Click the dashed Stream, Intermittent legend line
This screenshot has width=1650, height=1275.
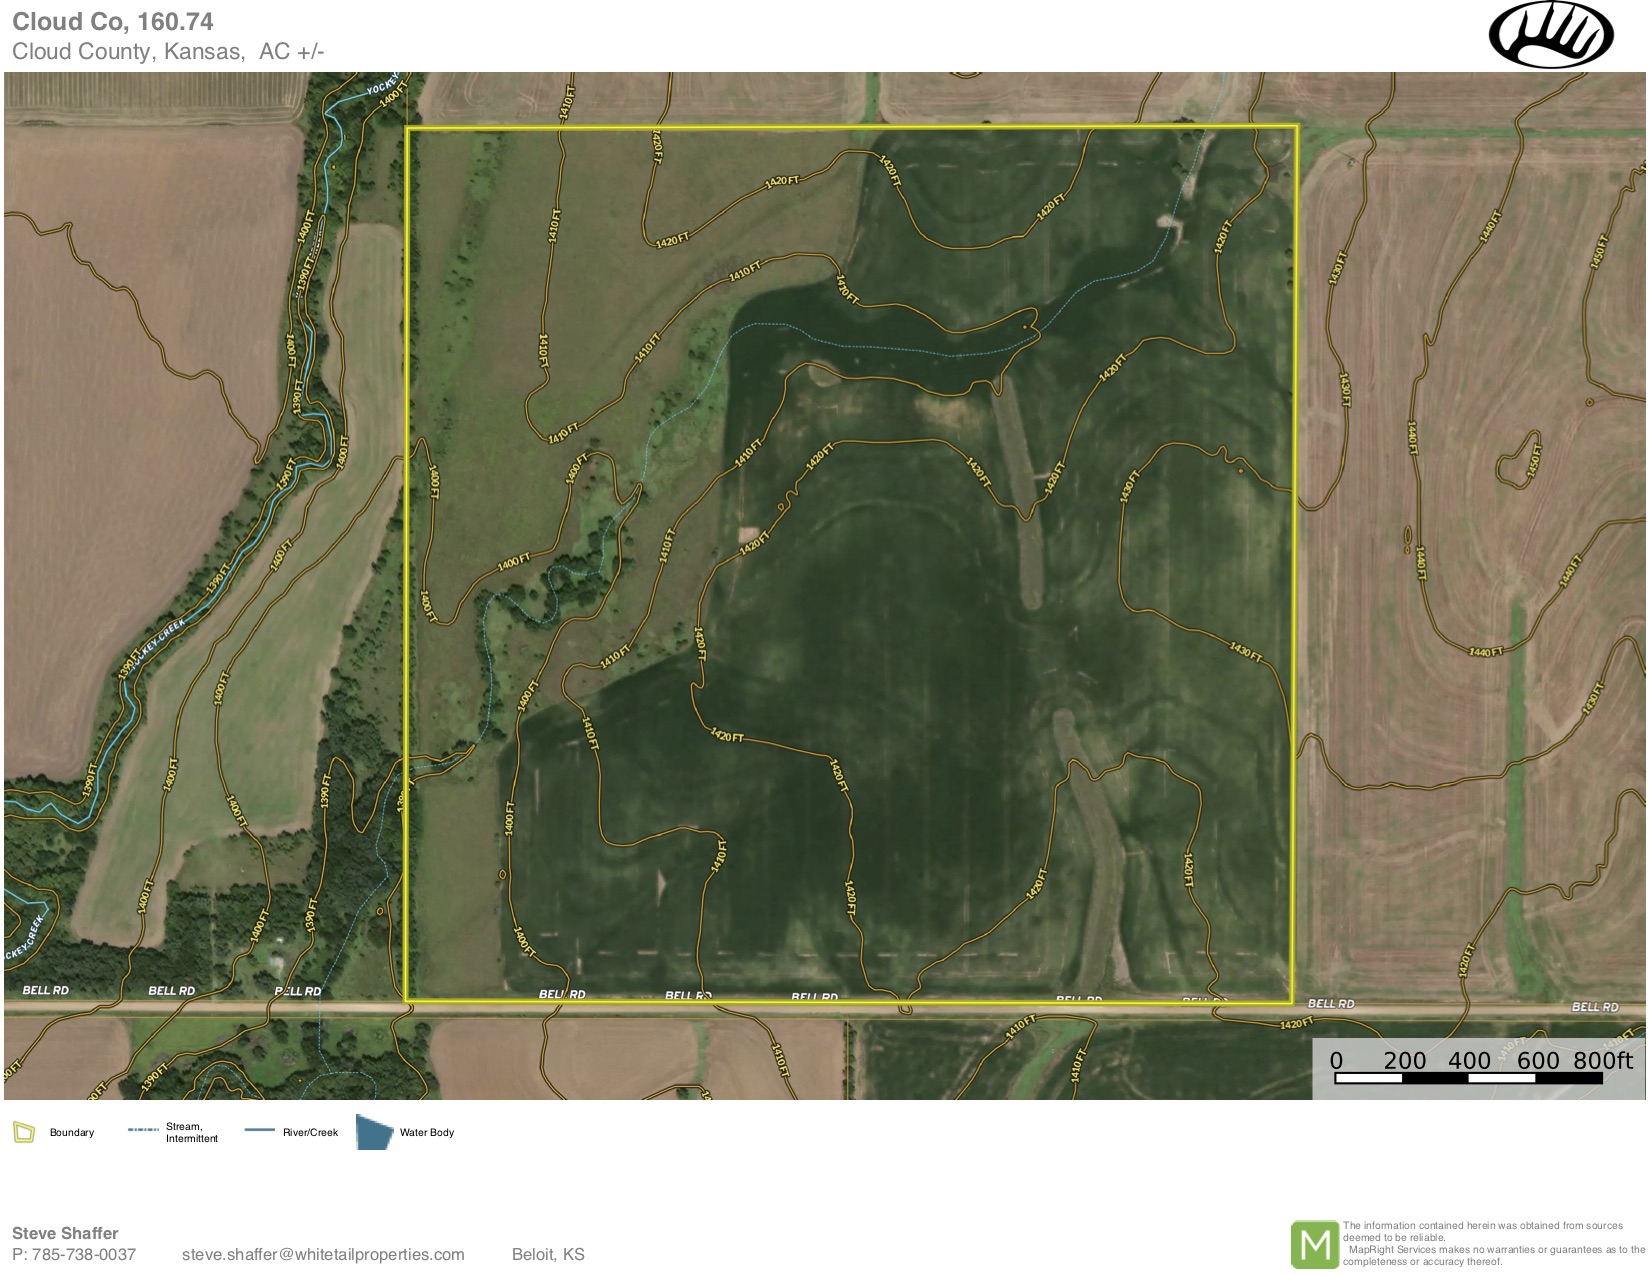coord(143,1130)
